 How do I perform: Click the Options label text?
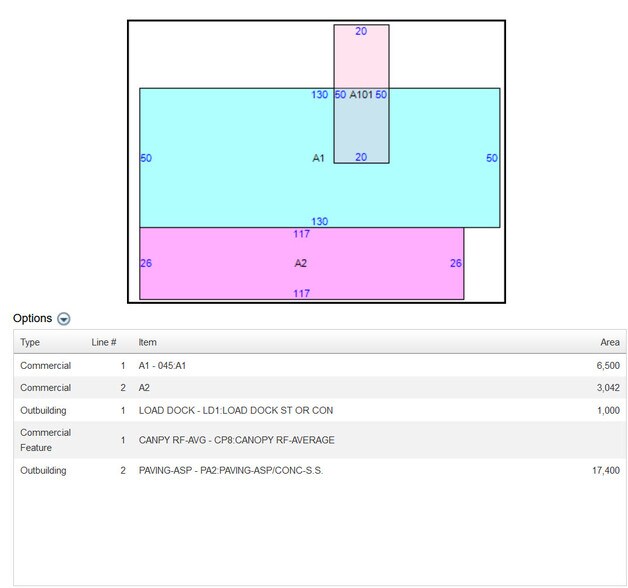(32, 318)
